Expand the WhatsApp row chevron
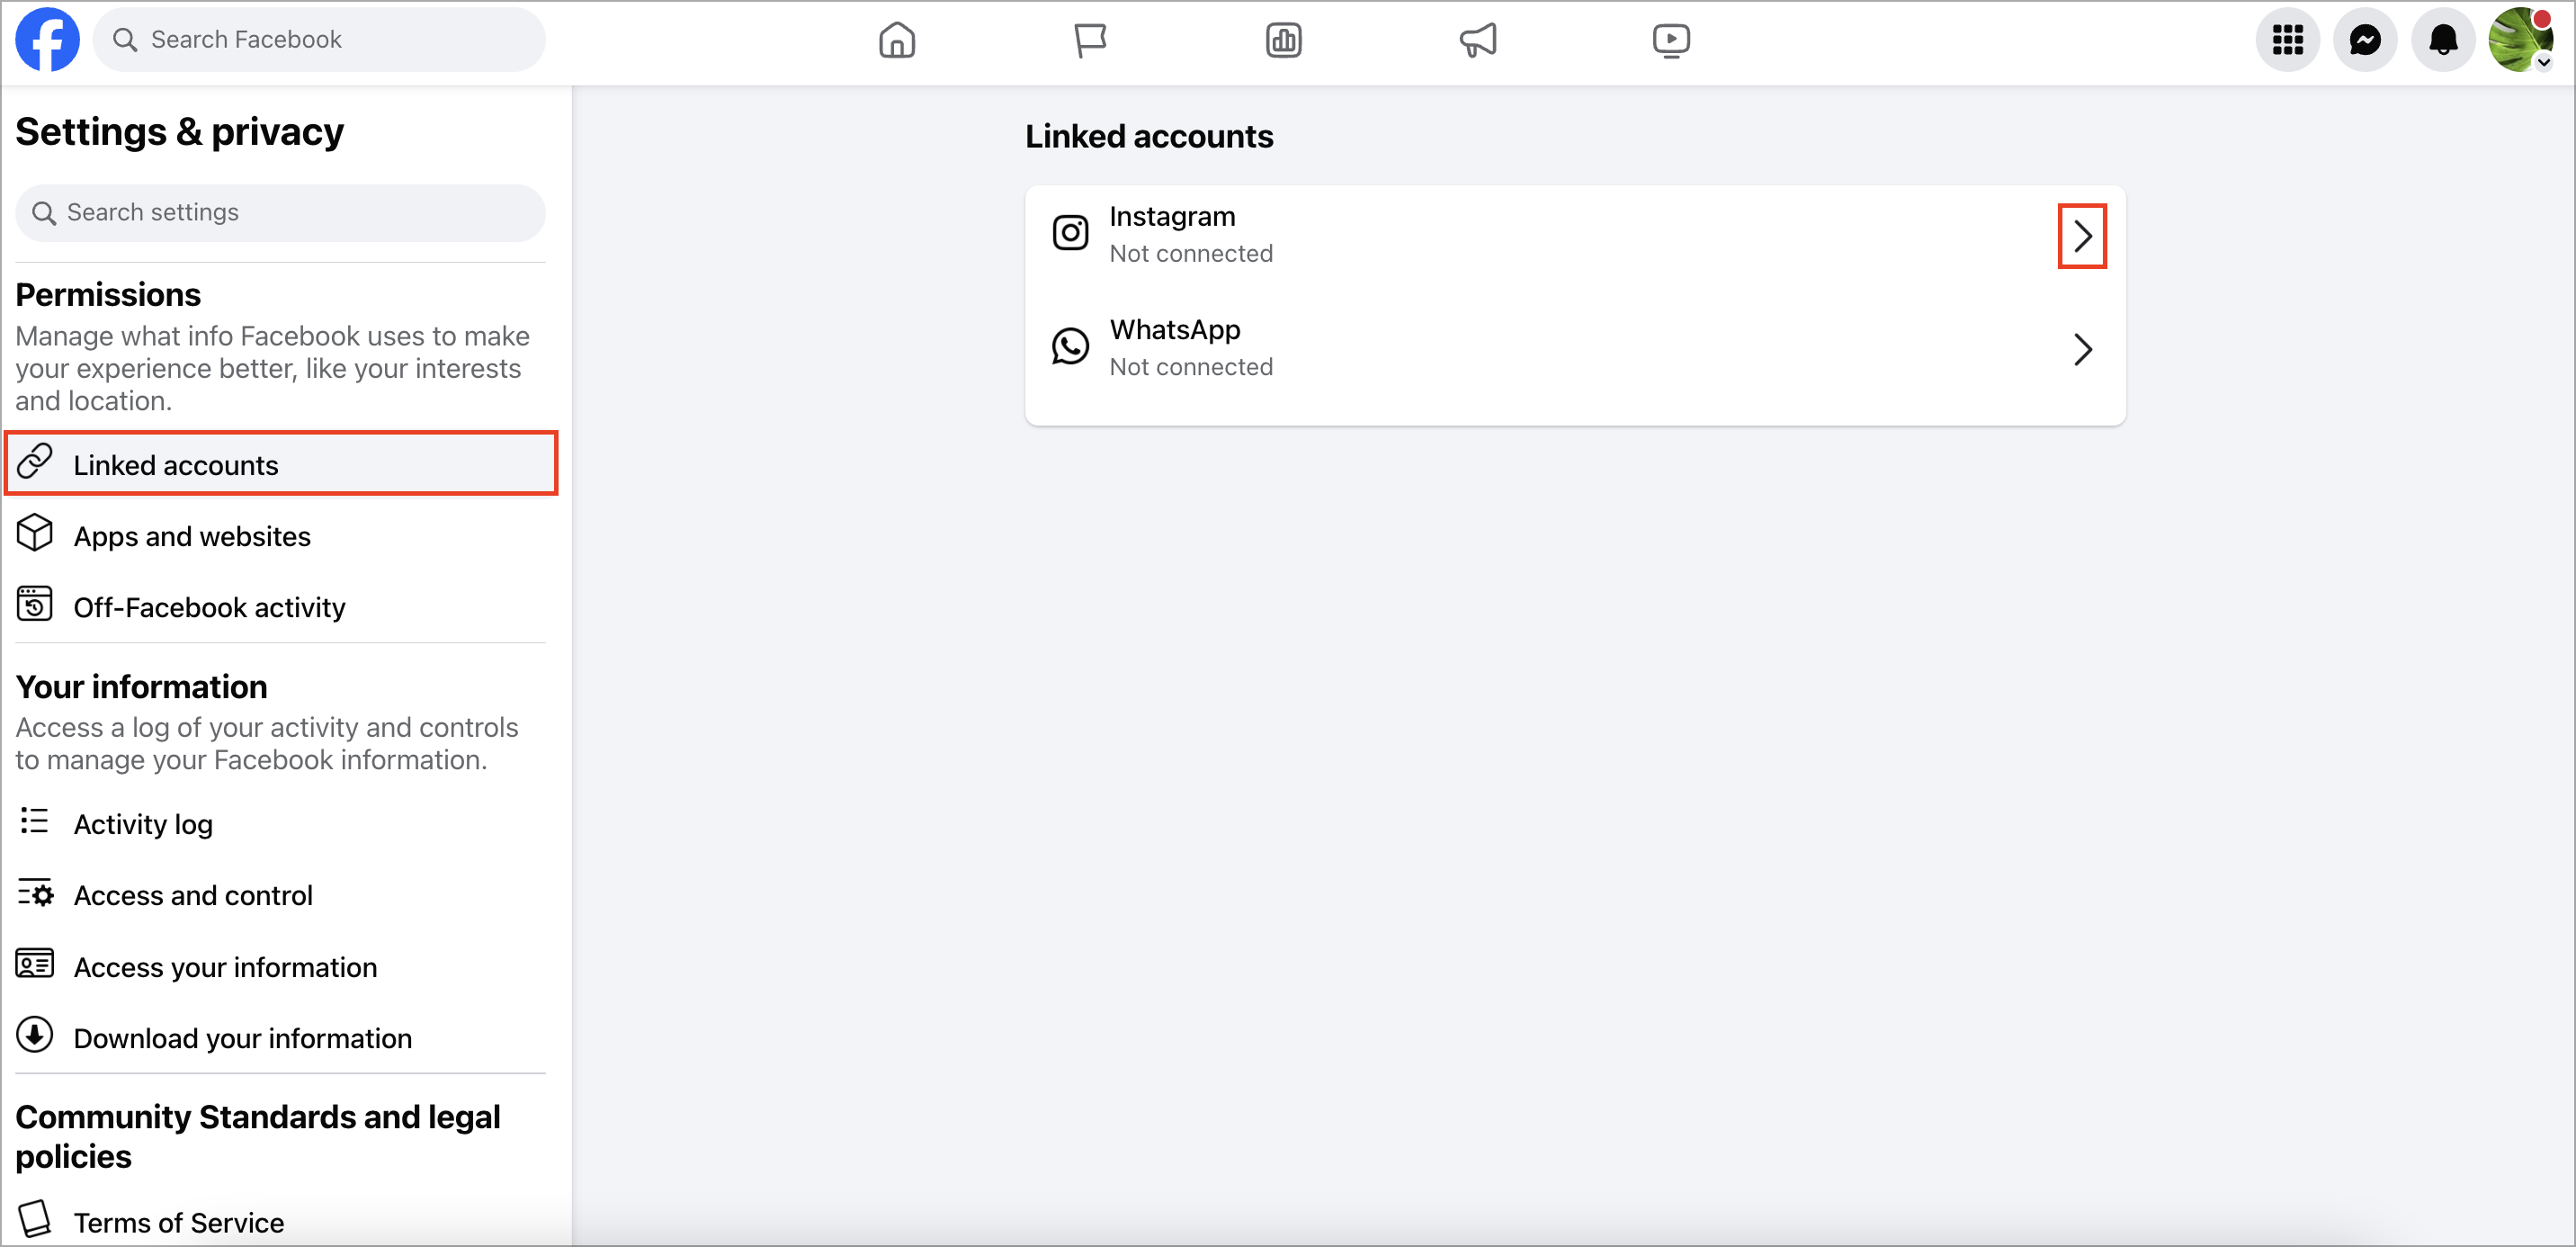Screen dimensions: 2576x1247 pos(2082,349)
